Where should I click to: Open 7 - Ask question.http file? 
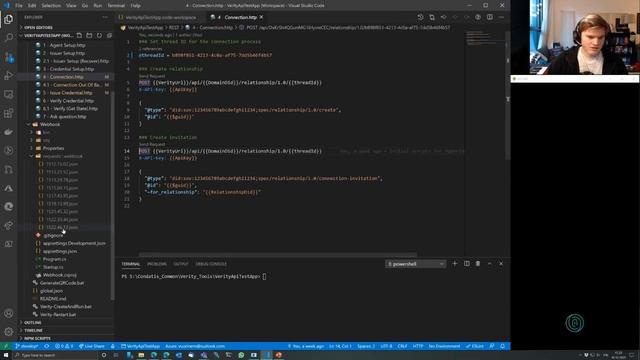64,116
